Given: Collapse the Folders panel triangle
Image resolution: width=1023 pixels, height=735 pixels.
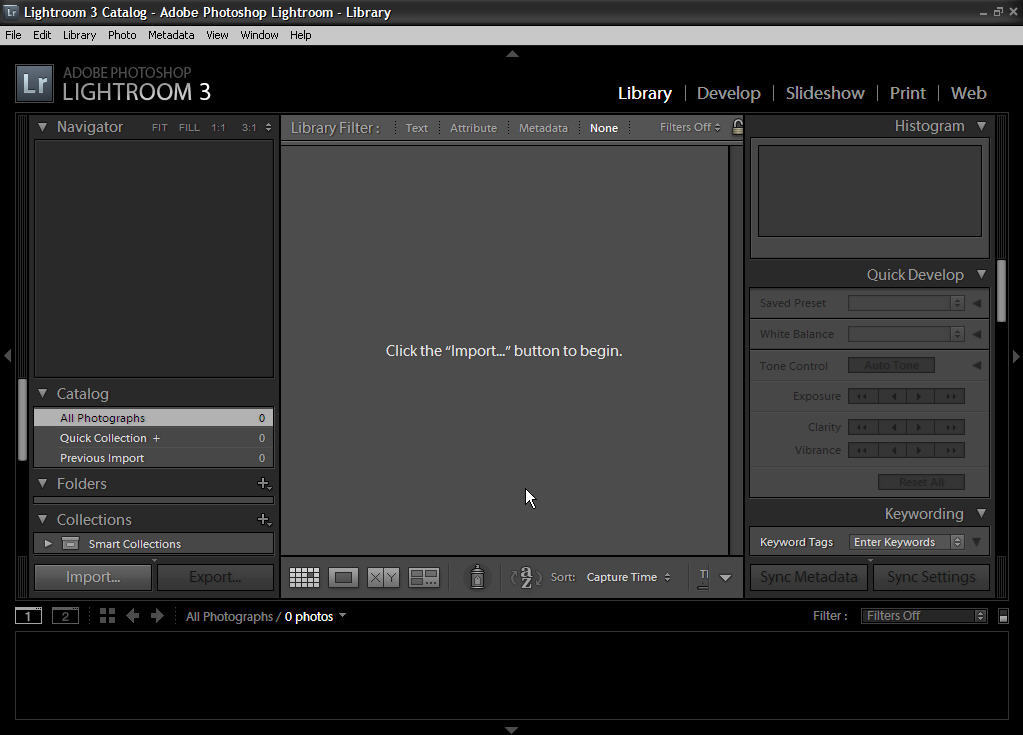Looking at the screenshot, I should coord(42,483).
